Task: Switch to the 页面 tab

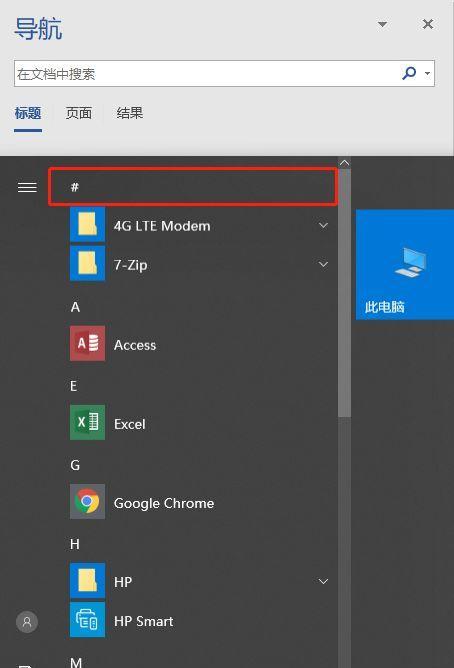Action: point(79,113)
